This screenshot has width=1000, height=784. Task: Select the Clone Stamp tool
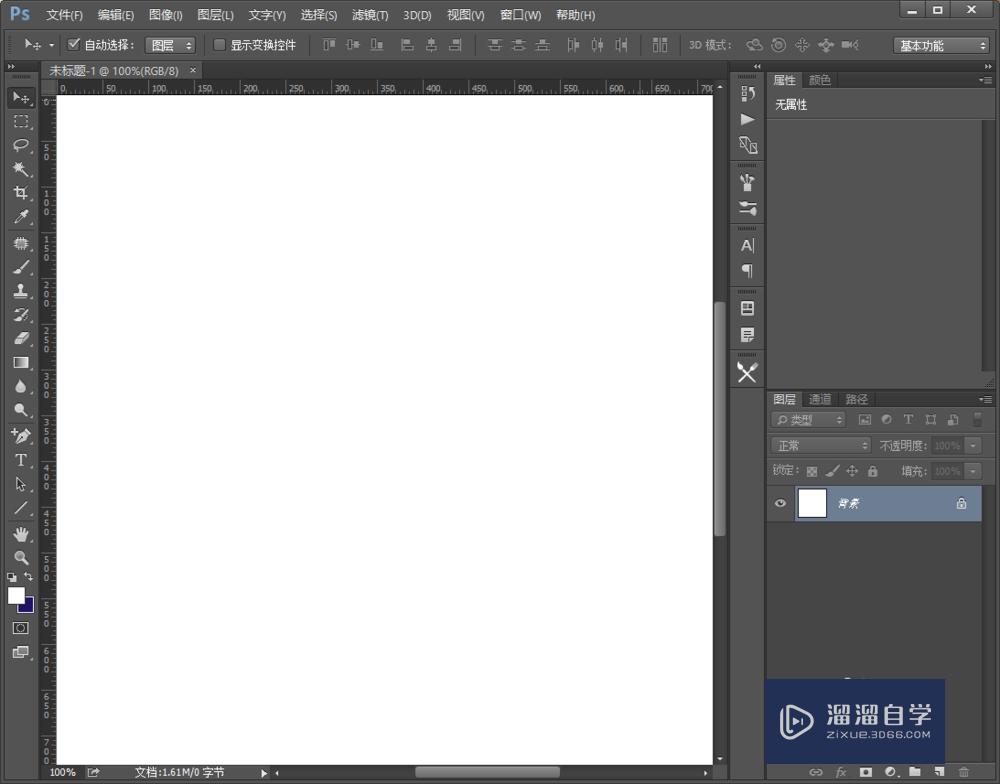[x=20, y=291]
